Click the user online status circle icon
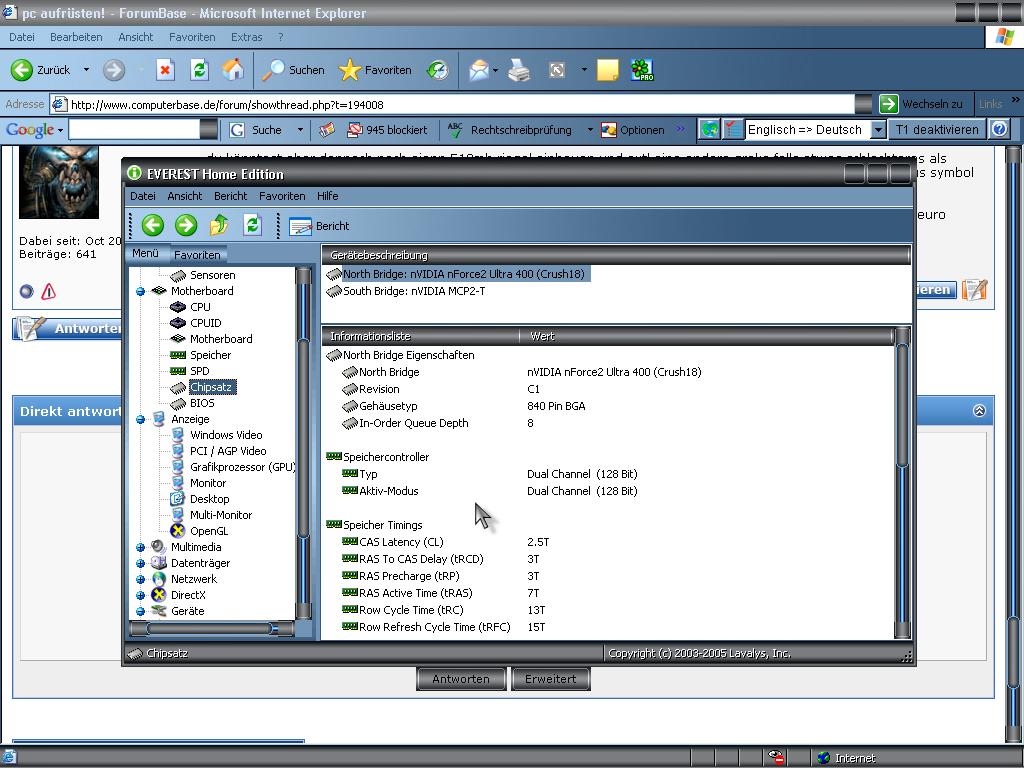This screenshot has width=1024, height=768. point(26,291)
